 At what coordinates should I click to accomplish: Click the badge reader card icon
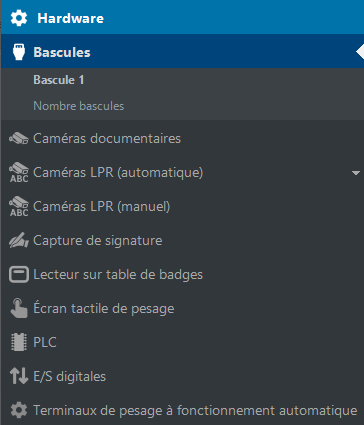coord(19,275)
